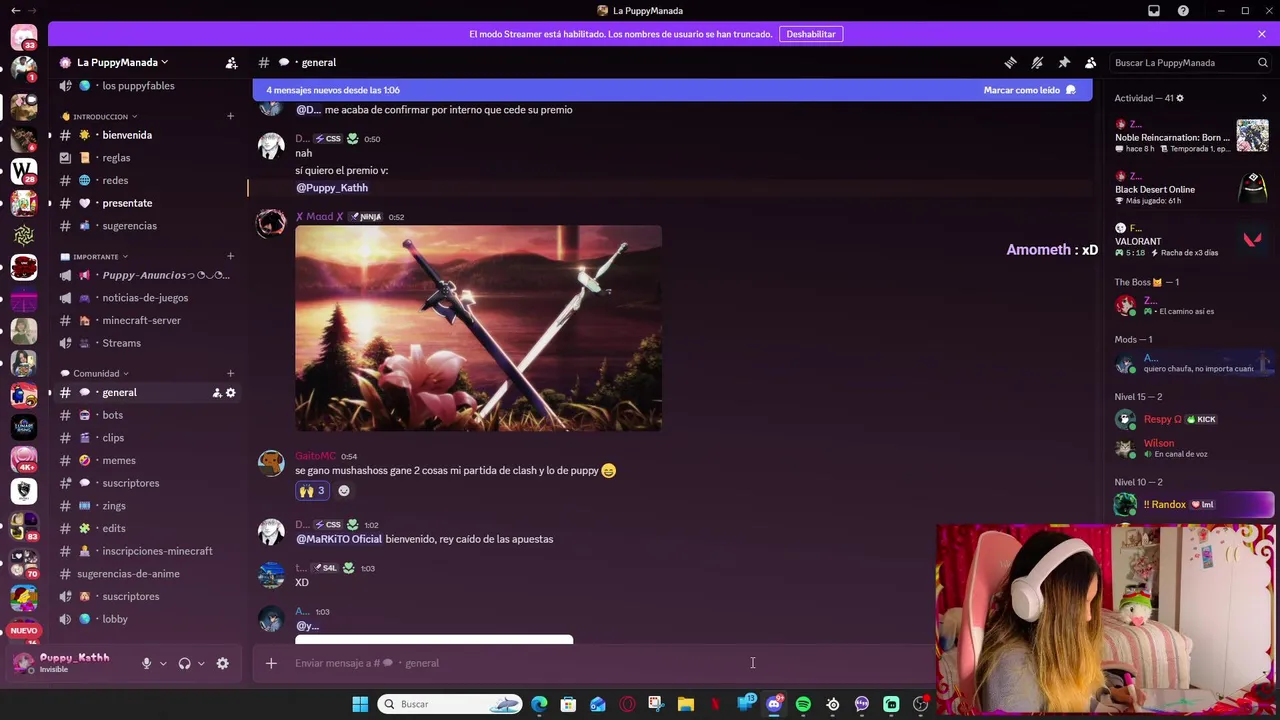The width and height of the screenshot is (1280, 720).
Task: Create invite icon on general channel
Action: click(217, 393)
